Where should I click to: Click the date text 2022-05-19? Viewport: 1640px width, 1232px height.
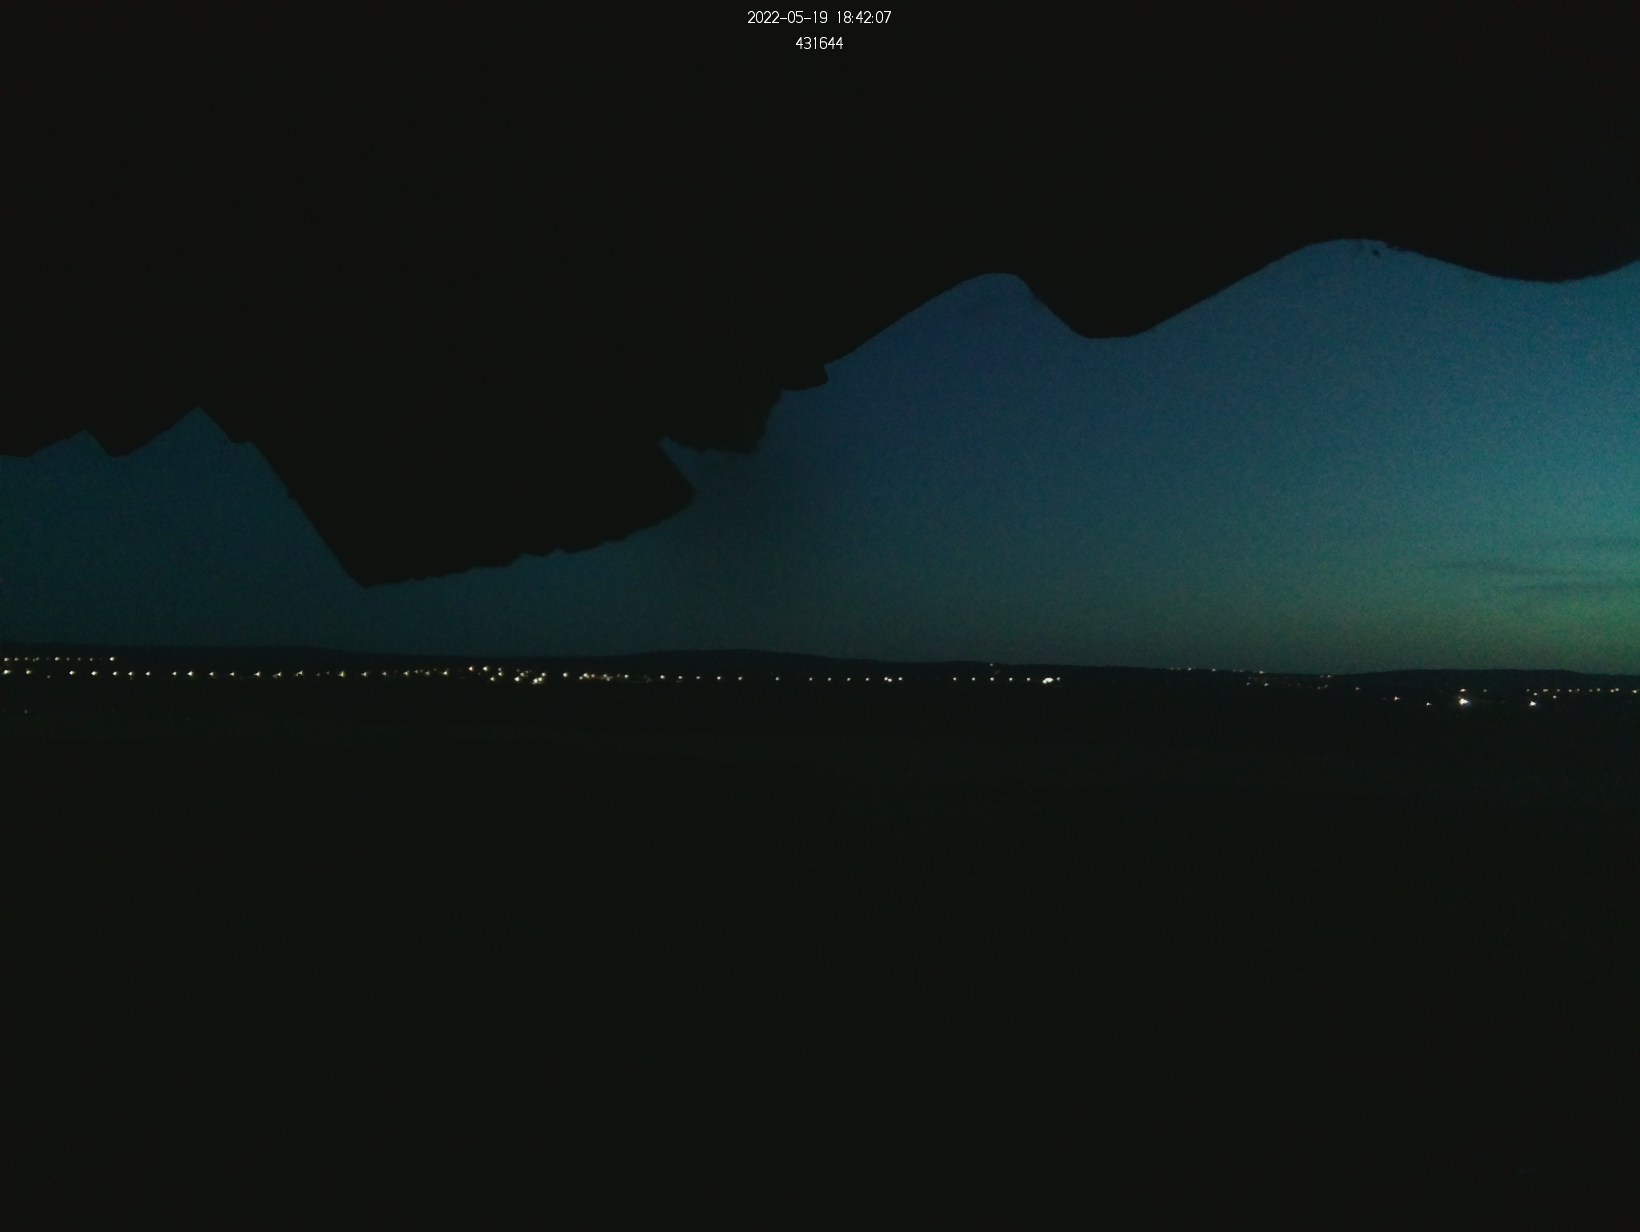pos(787,18)
